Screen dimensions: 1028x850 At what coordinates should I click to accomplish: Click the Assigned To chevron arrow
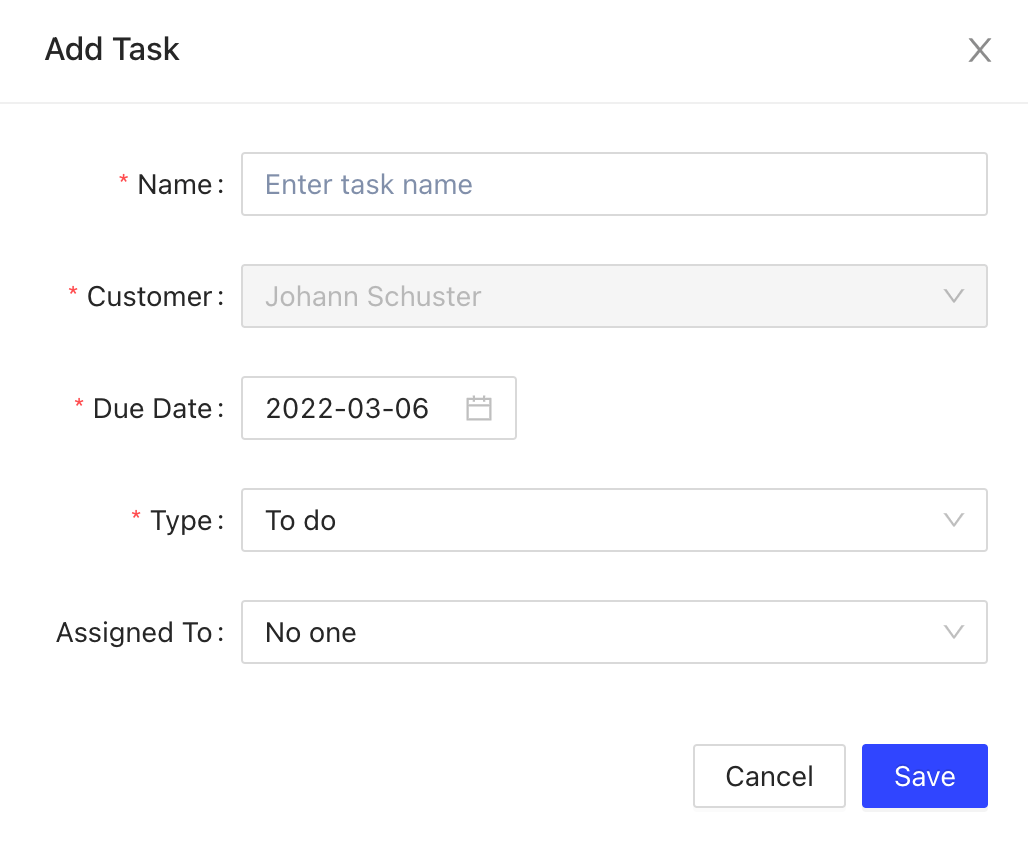point(953,632)
